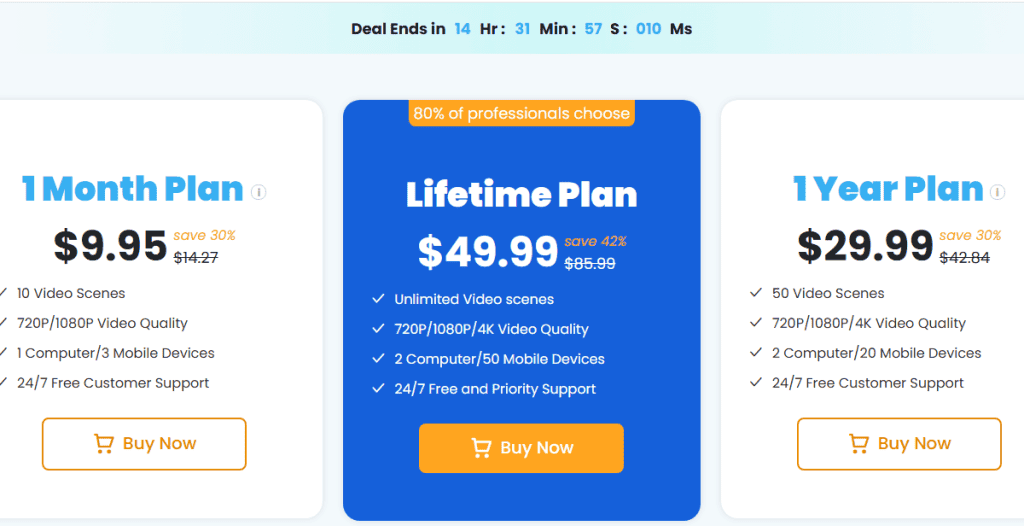Click the info icon beside 1 Year Plan

pos(997,192)
